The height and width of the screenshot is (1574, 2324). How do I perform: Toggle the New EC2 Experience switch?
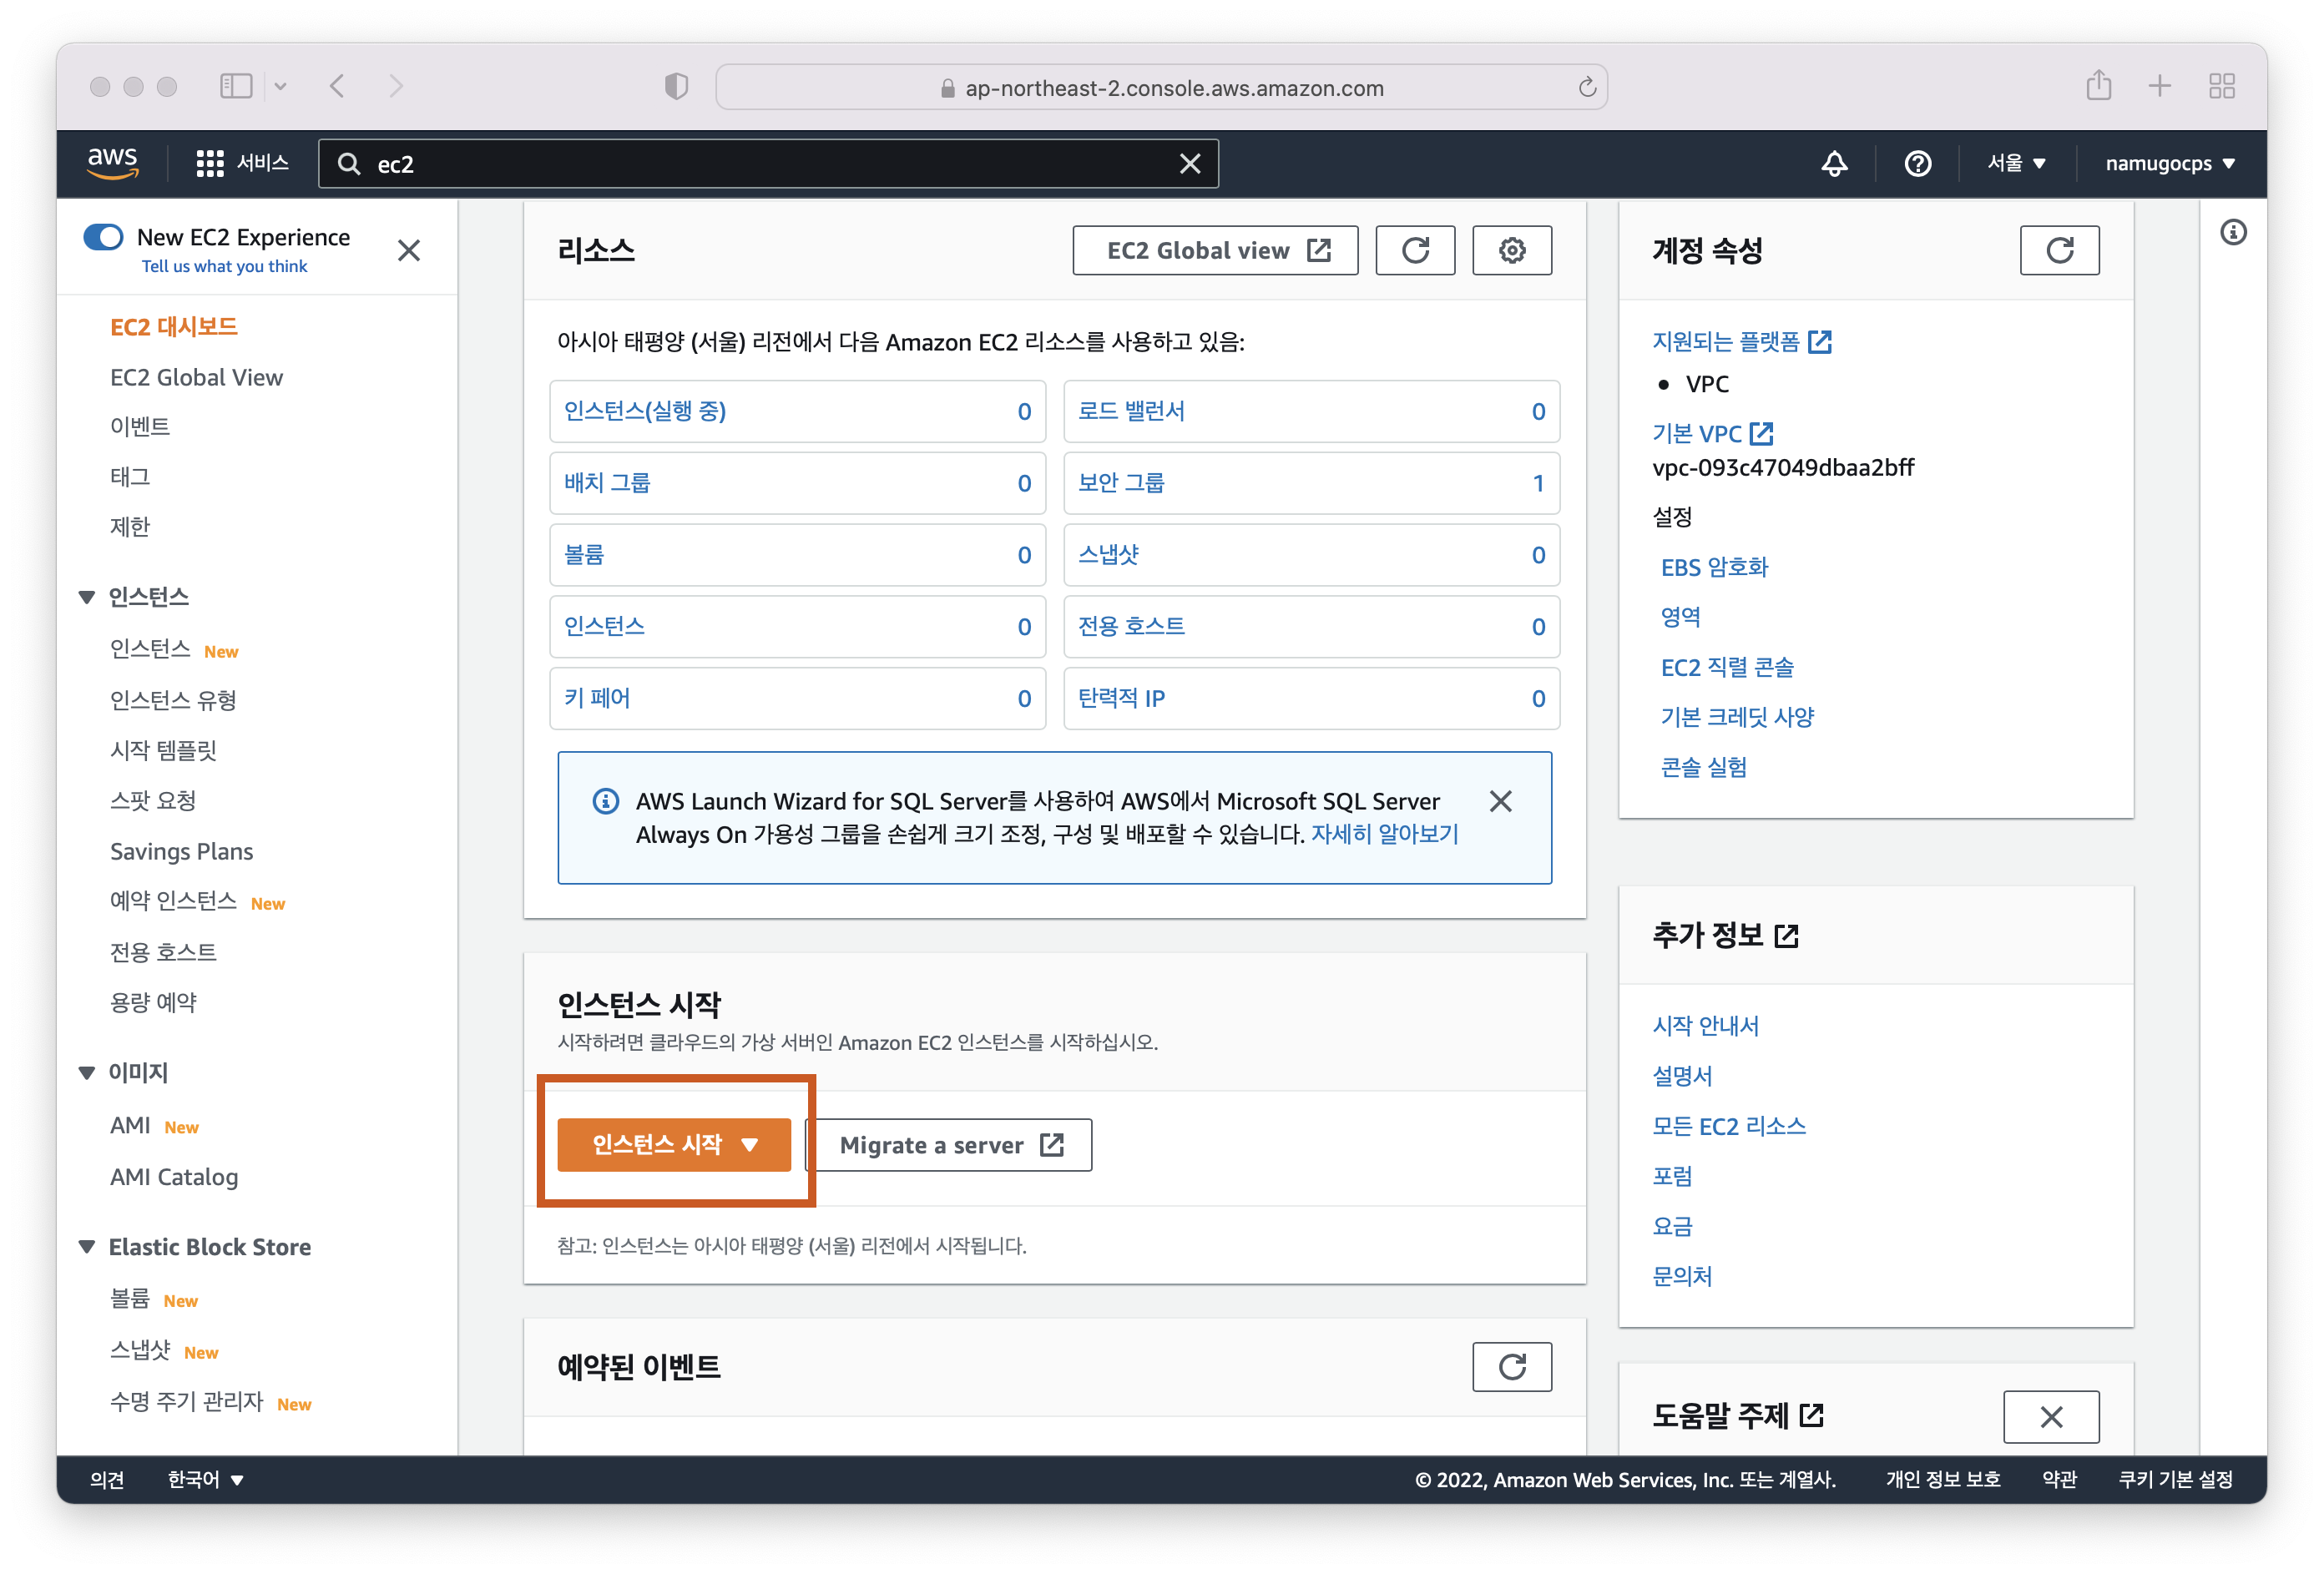[103, 237]
